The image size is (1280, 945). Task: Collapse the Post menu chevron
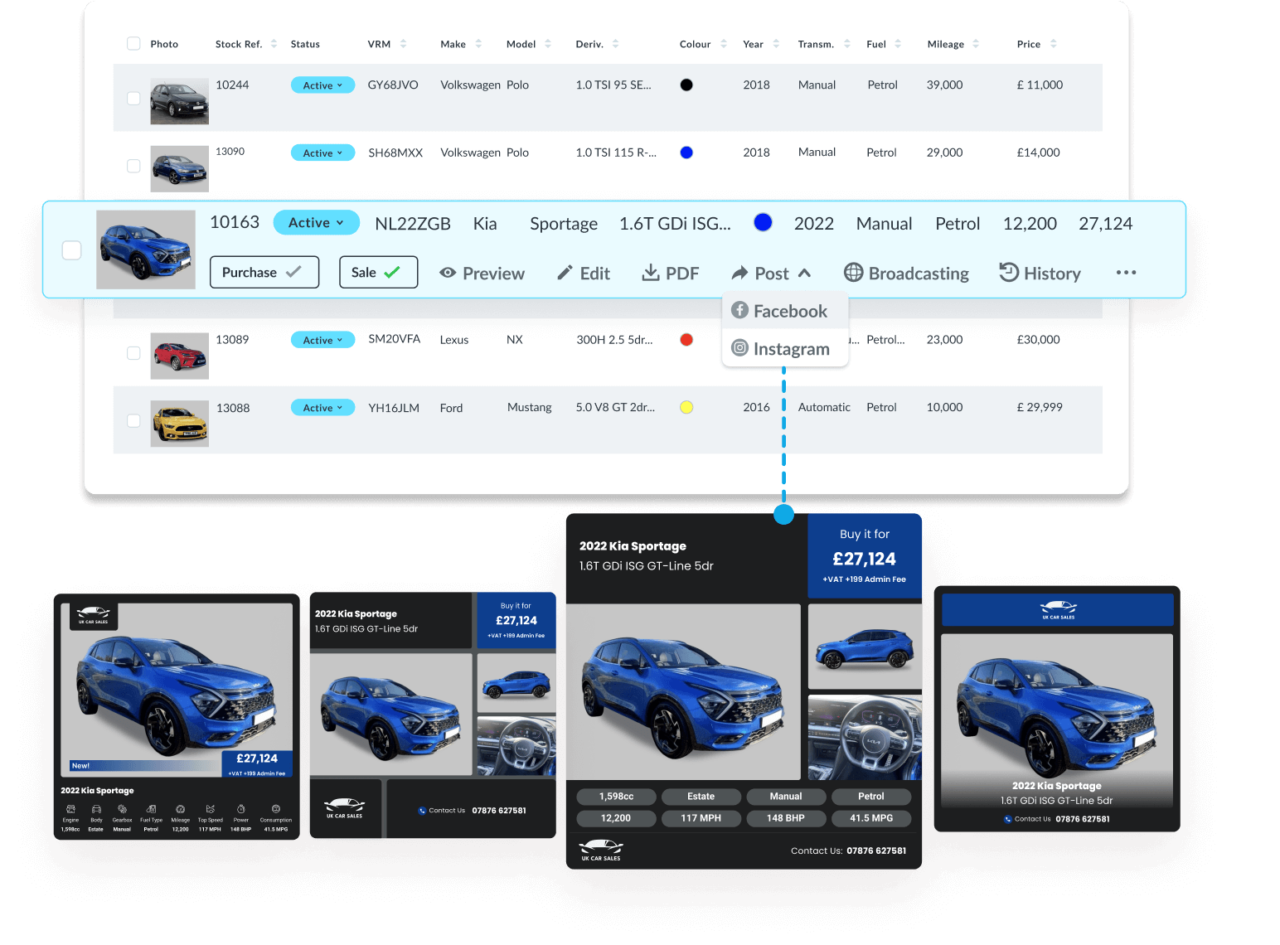click(x=805, y=273)
